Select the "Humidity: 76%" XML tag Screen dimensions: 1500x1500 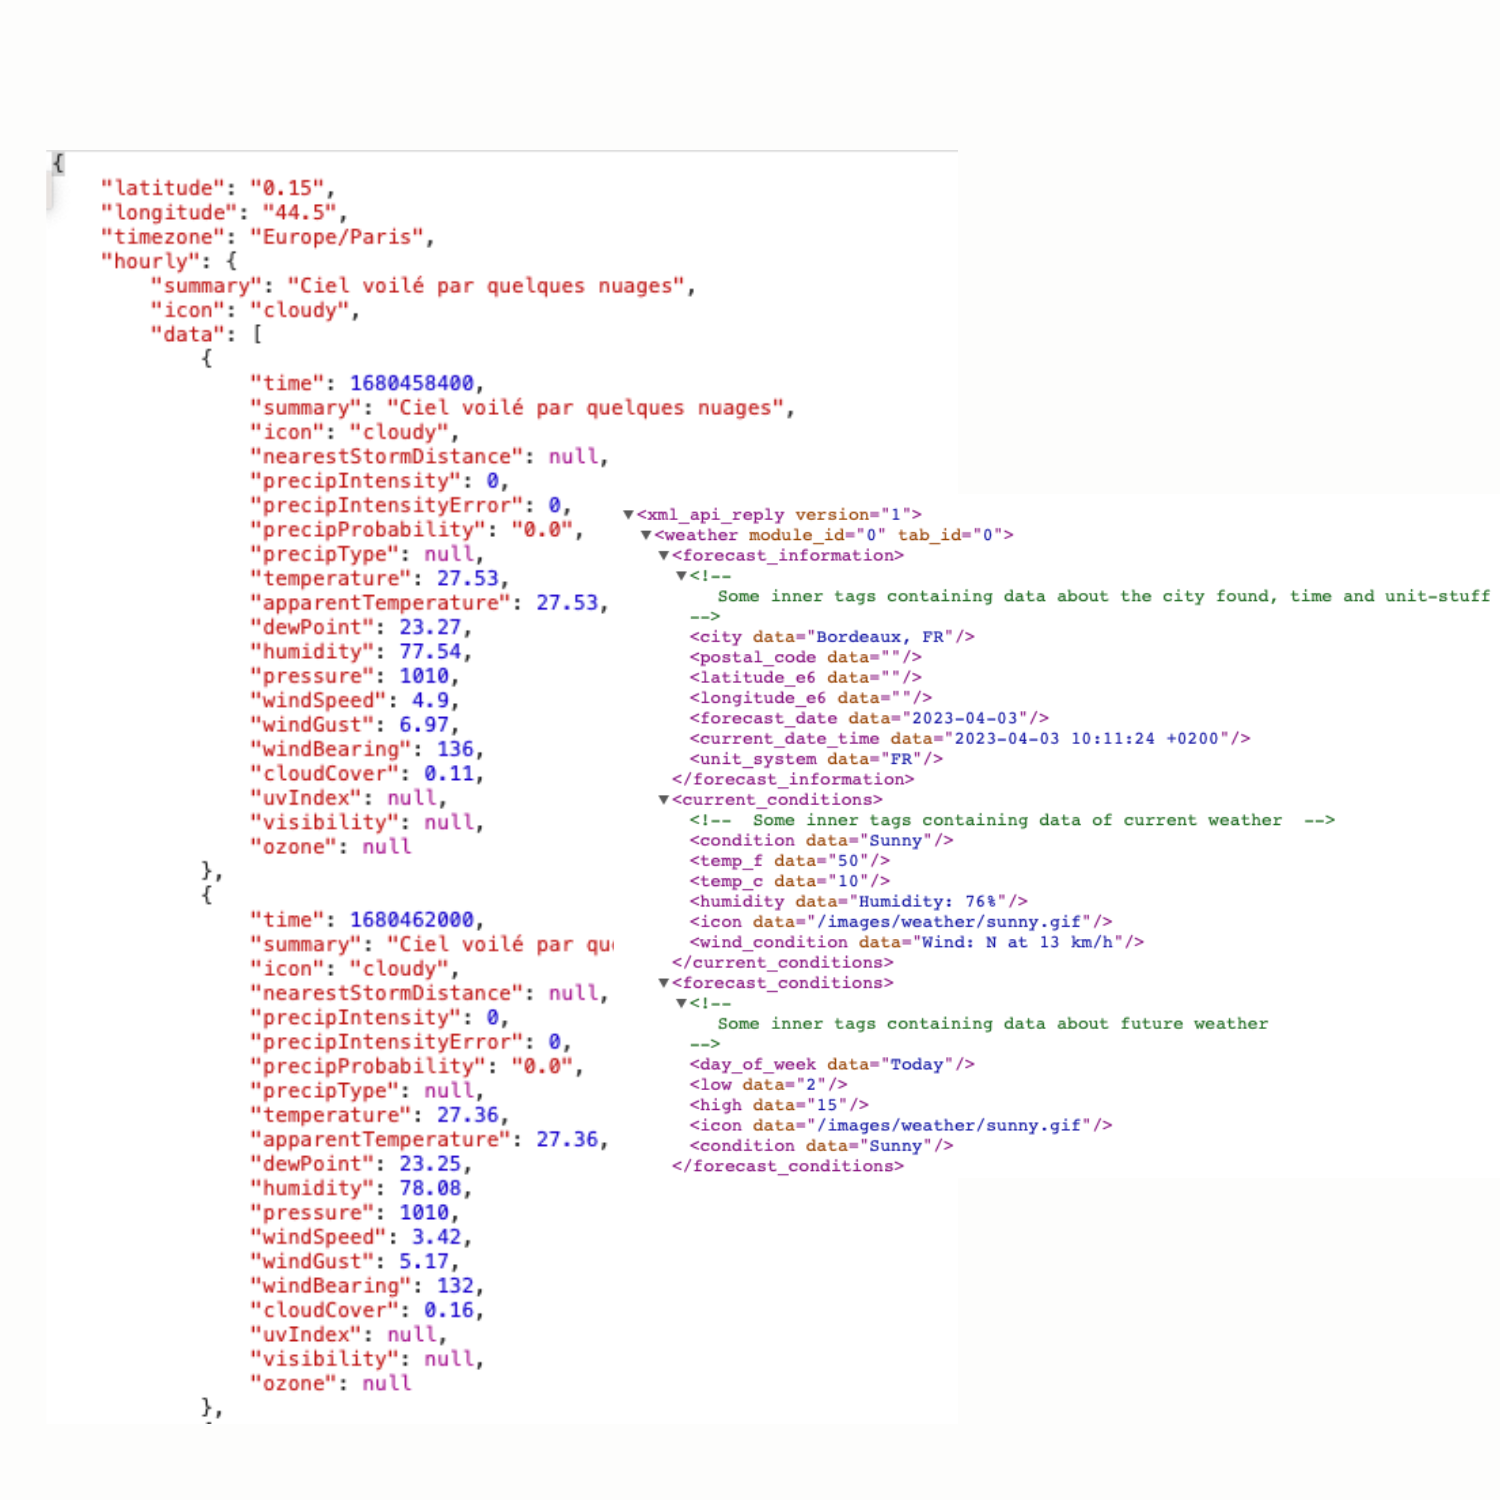coord(858,901)
